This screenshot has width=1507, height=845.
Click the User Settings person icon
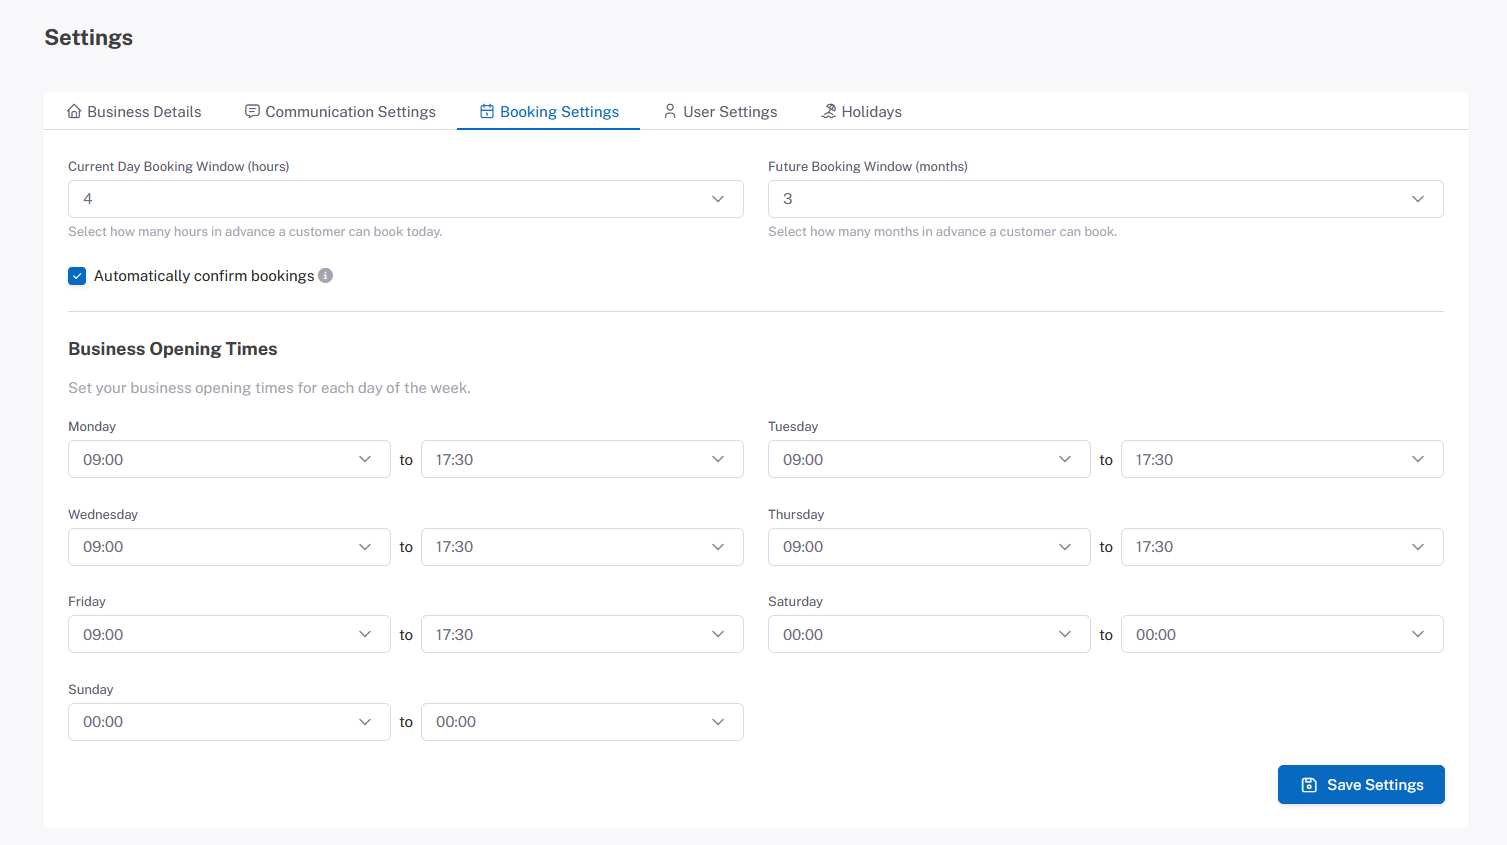pos(670,112)
